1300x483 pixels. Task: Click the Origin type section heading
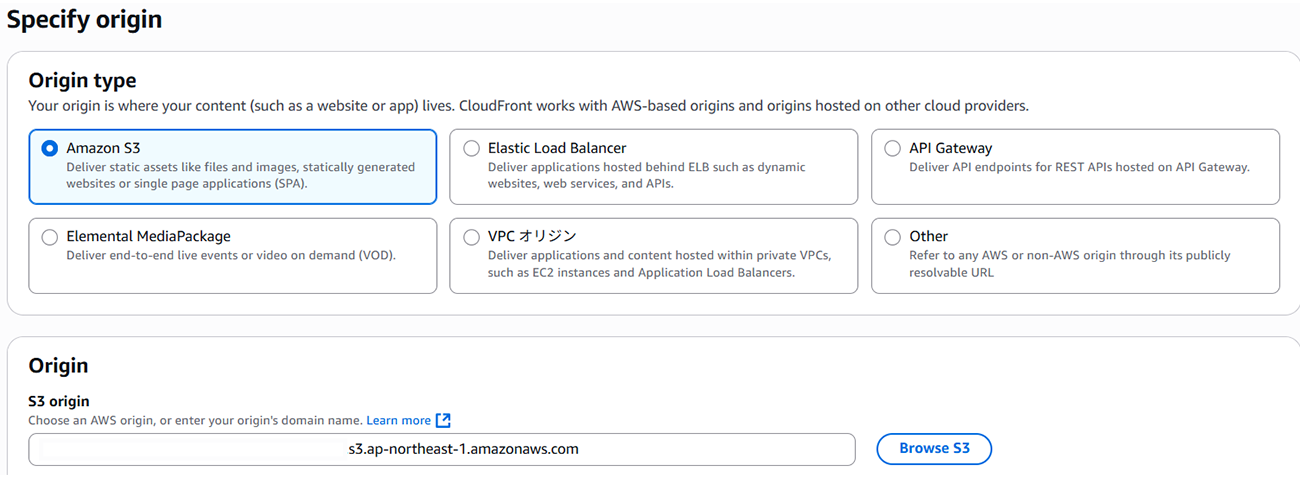click(x=82, y=80)
